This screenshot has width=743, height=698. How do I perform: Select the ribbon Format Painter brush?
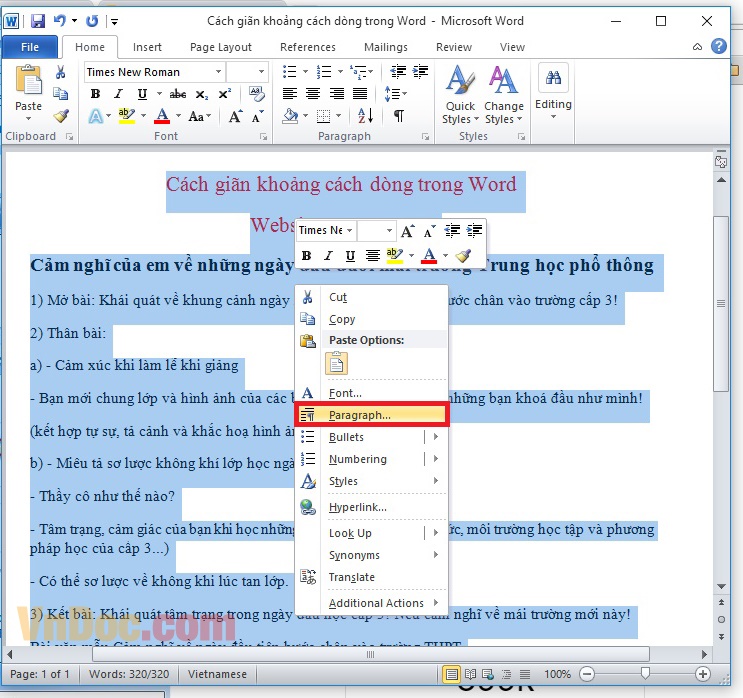pyautogui.click(x=61, y=116)
